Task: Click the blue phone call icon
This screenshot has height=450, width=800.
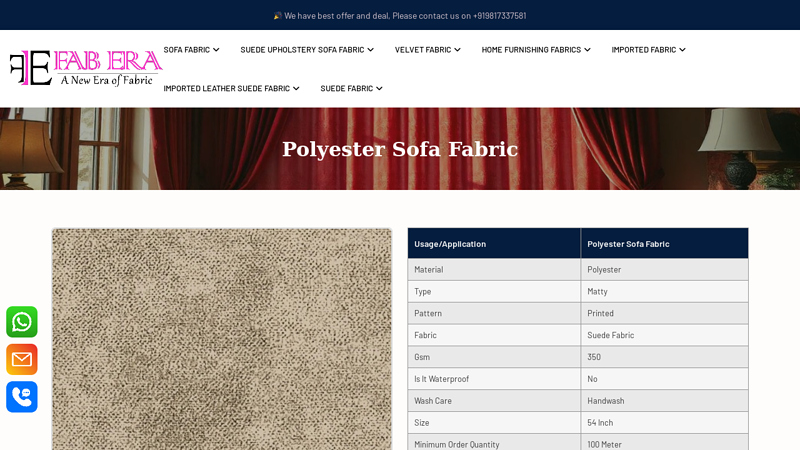Action: (x=21, y=397)
